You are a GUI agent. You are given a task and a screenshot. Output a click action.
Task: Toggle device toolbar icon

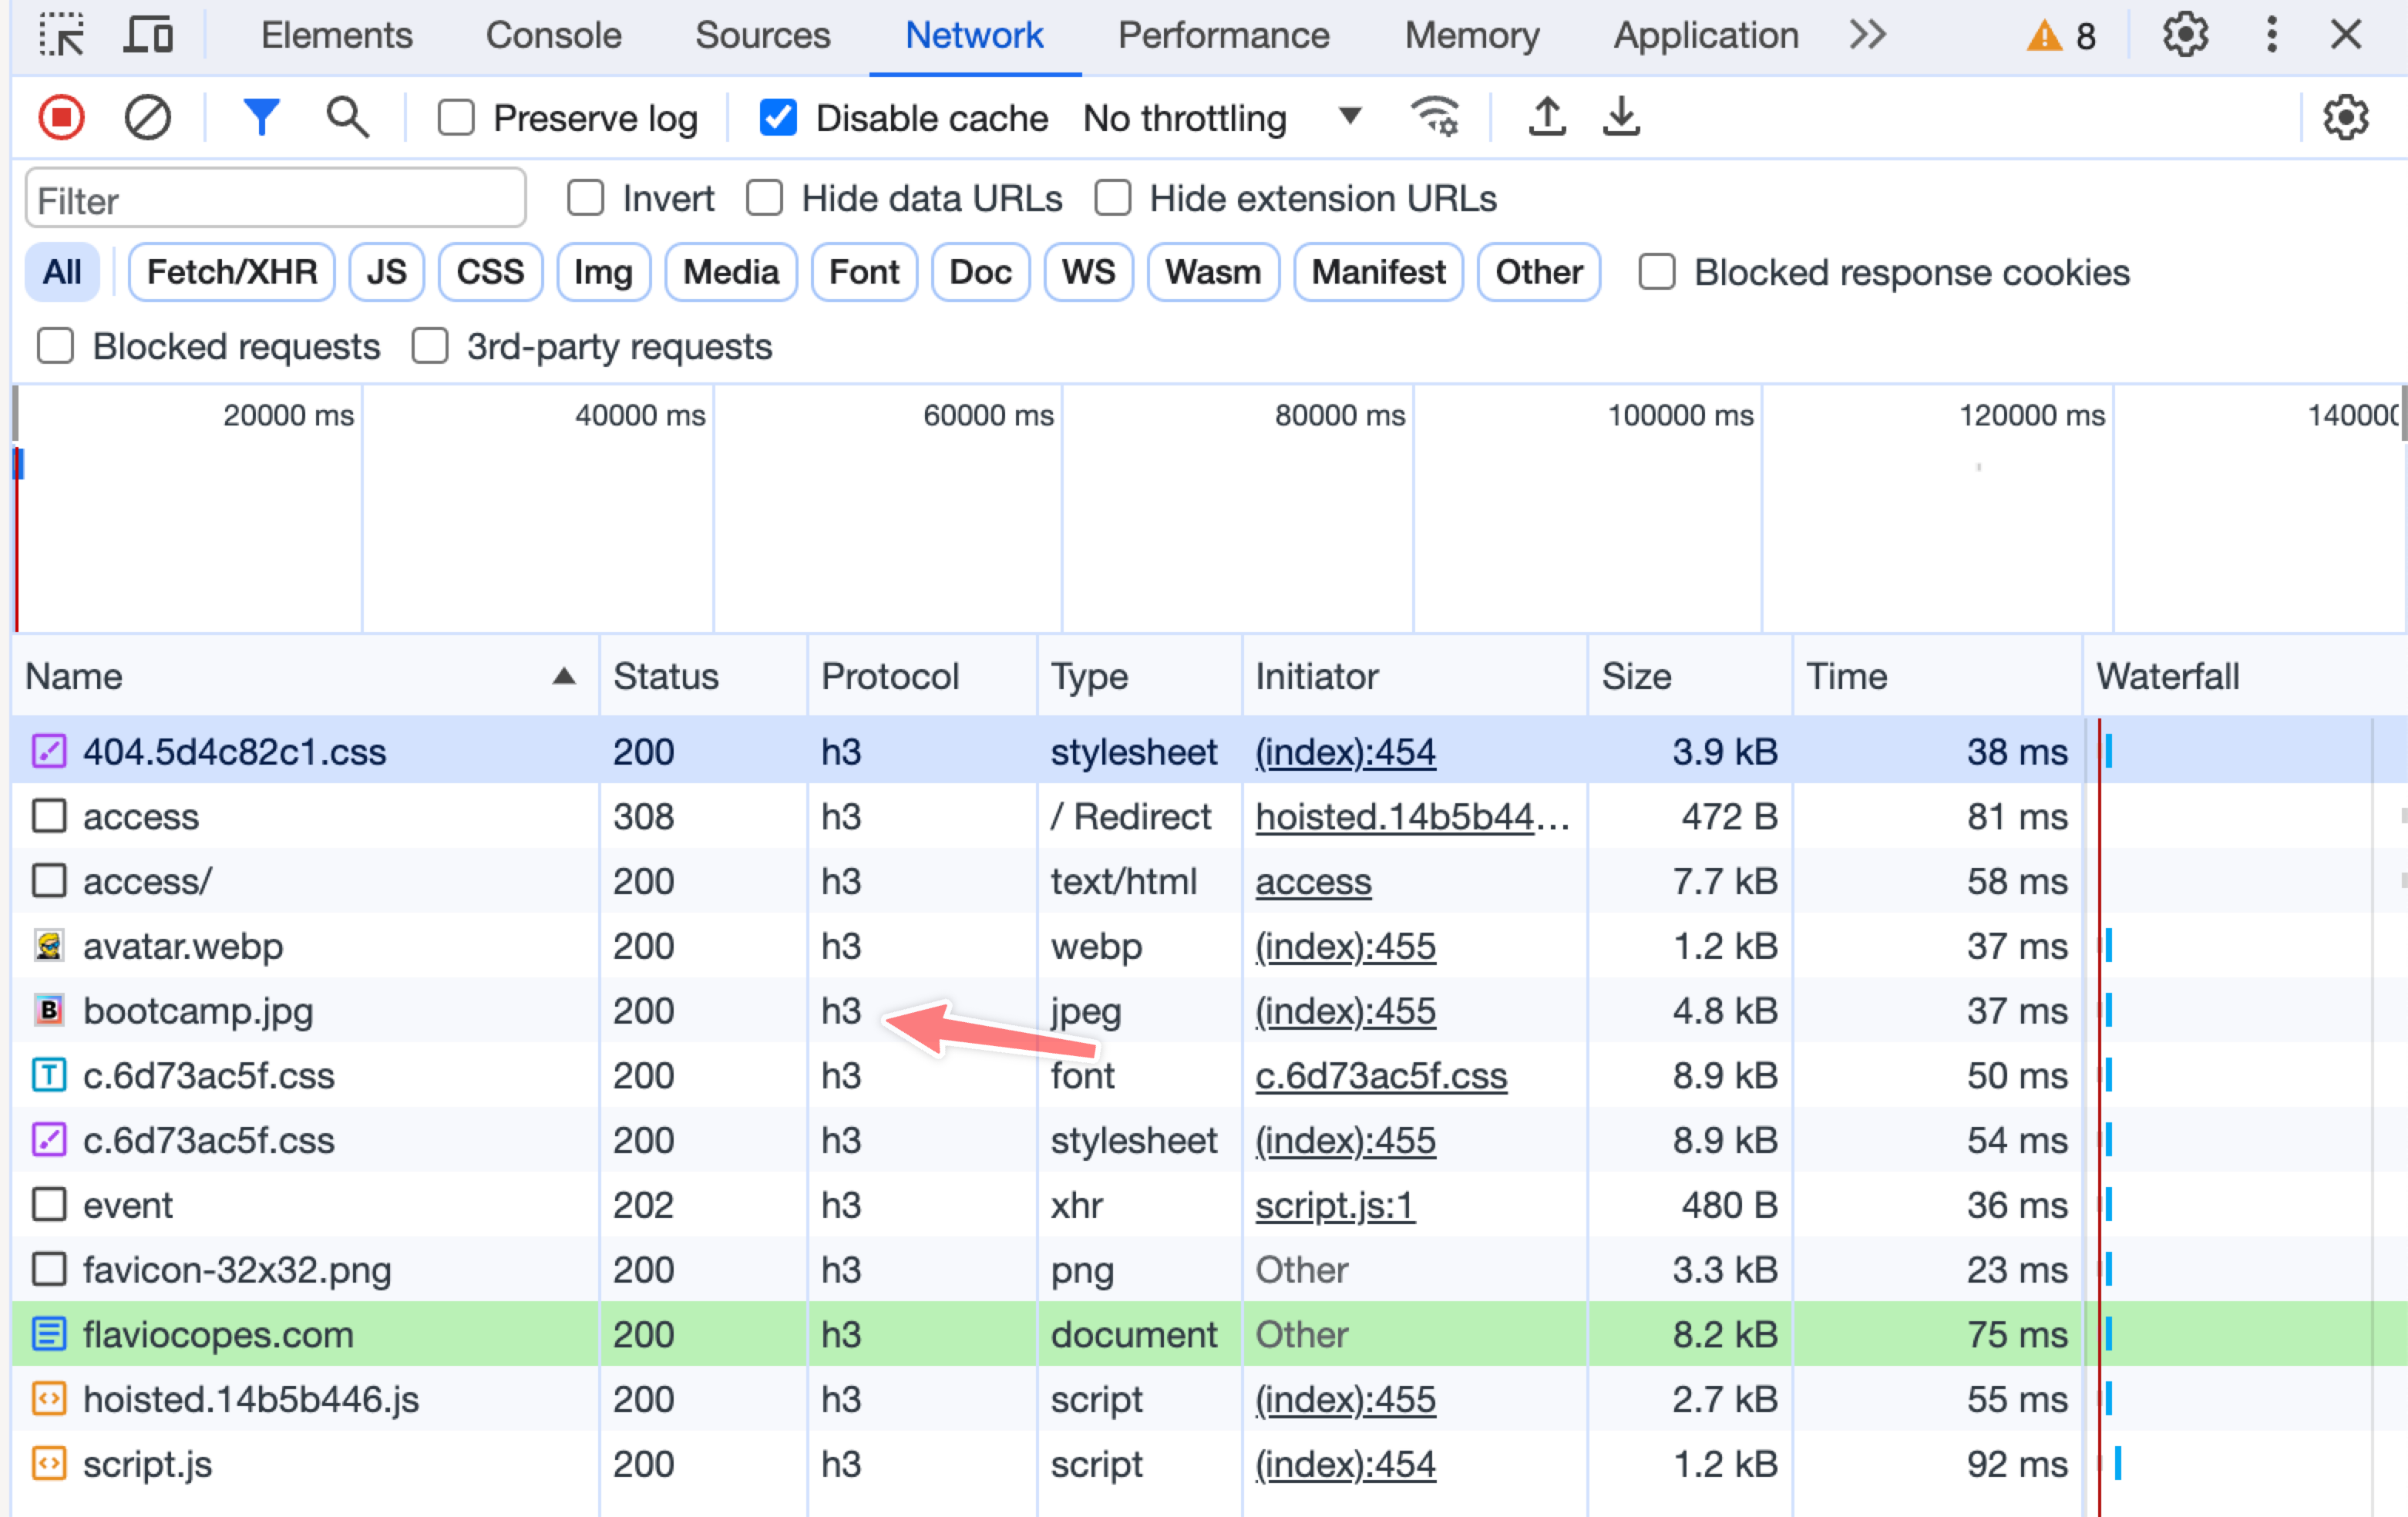[148, 35]
